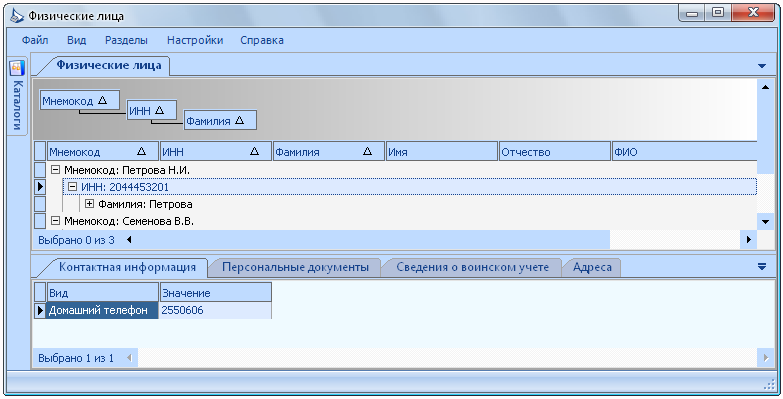
Task: Open the Файл menu
Action: 35,40
